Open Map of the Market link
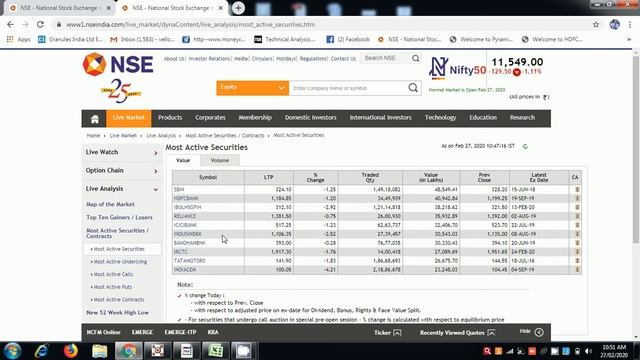 [110, 204]
